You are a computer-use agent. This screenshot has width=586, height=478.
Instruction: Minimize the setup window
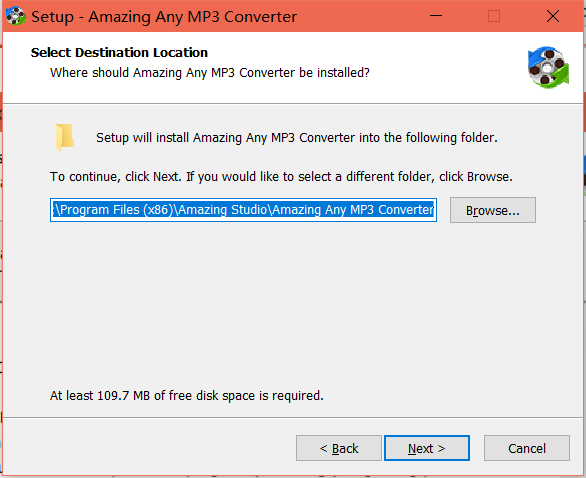pyautogui.click(x=436, y=16)
